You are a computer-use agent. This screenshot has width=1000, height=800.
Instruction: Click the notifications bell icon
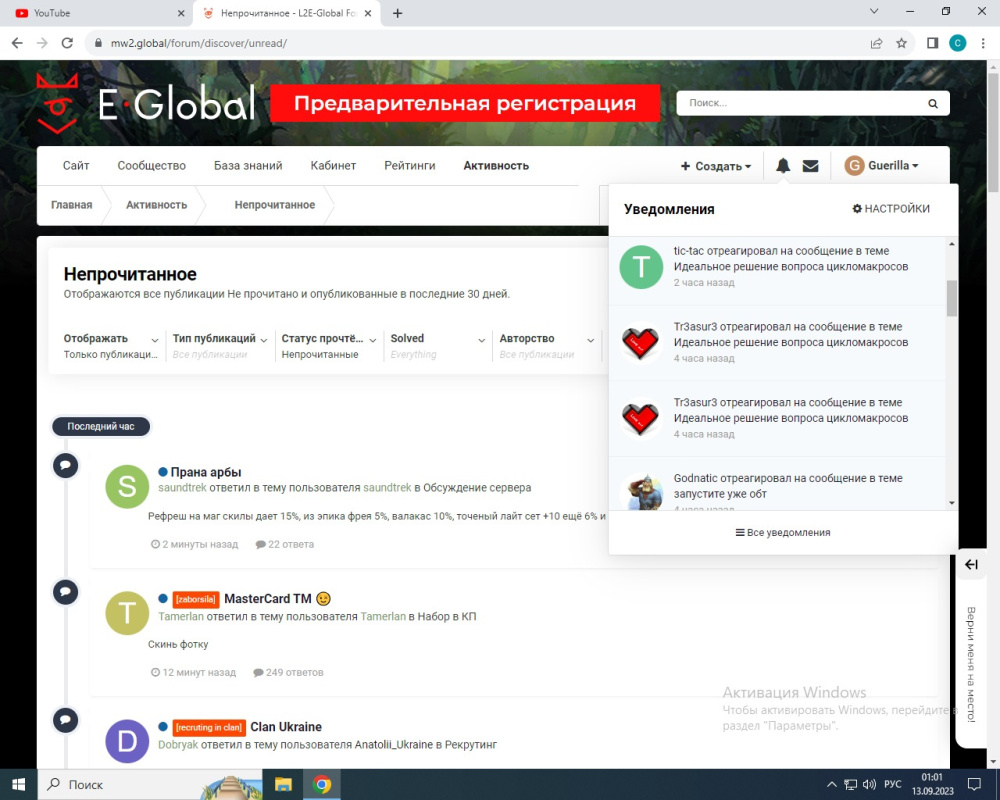coord(783,166)
